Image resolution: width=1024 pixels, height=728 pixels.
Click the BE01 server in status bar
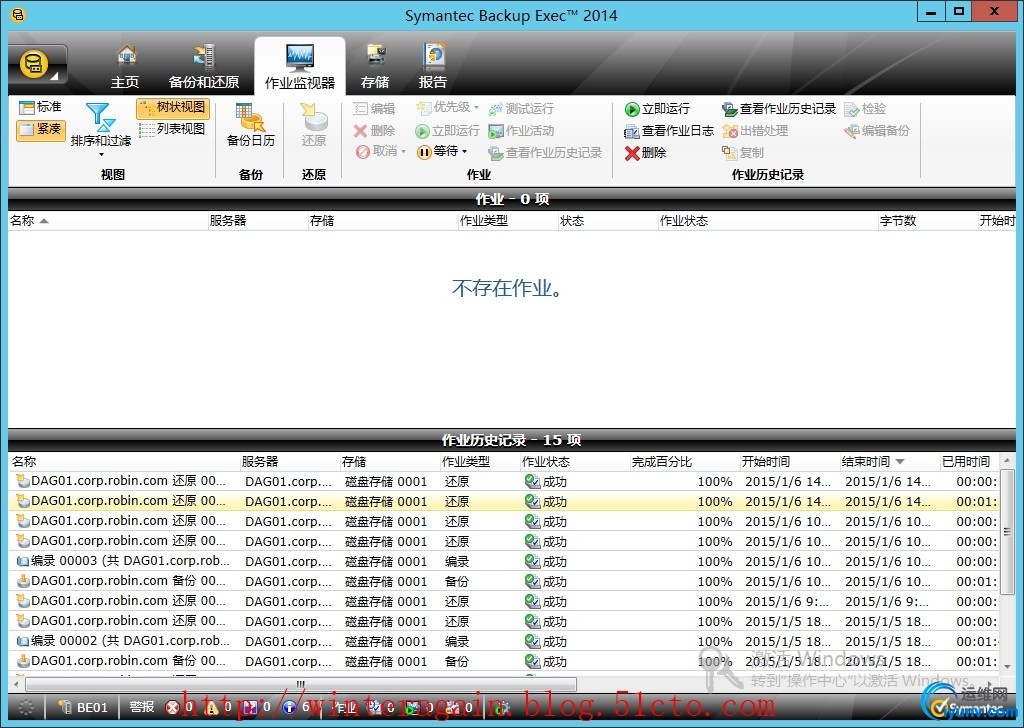point(83,708)
